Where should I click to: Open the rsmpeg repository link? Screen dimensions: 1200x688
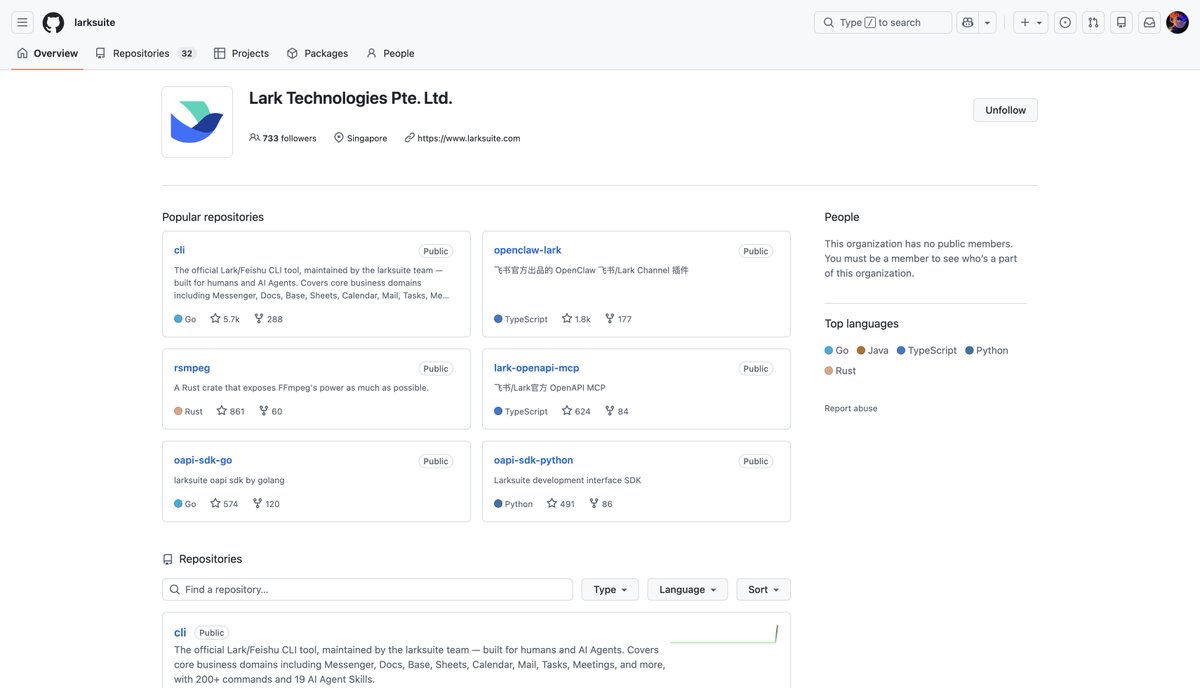point(192,368)
